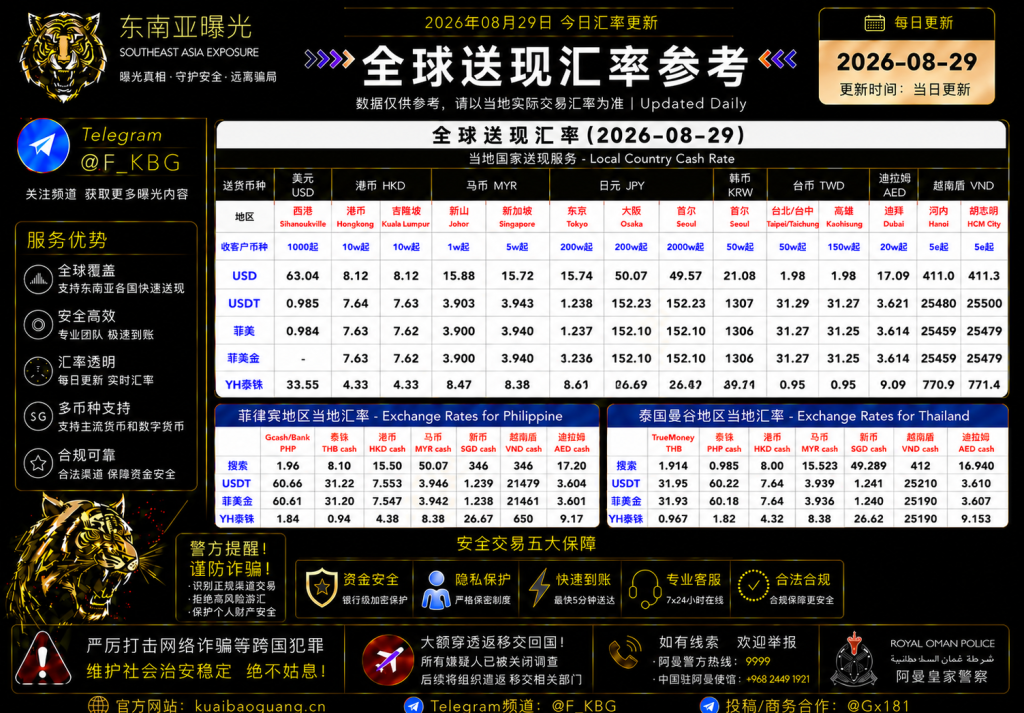Click the Gcash/Bank PHP column header

point(287,442)
